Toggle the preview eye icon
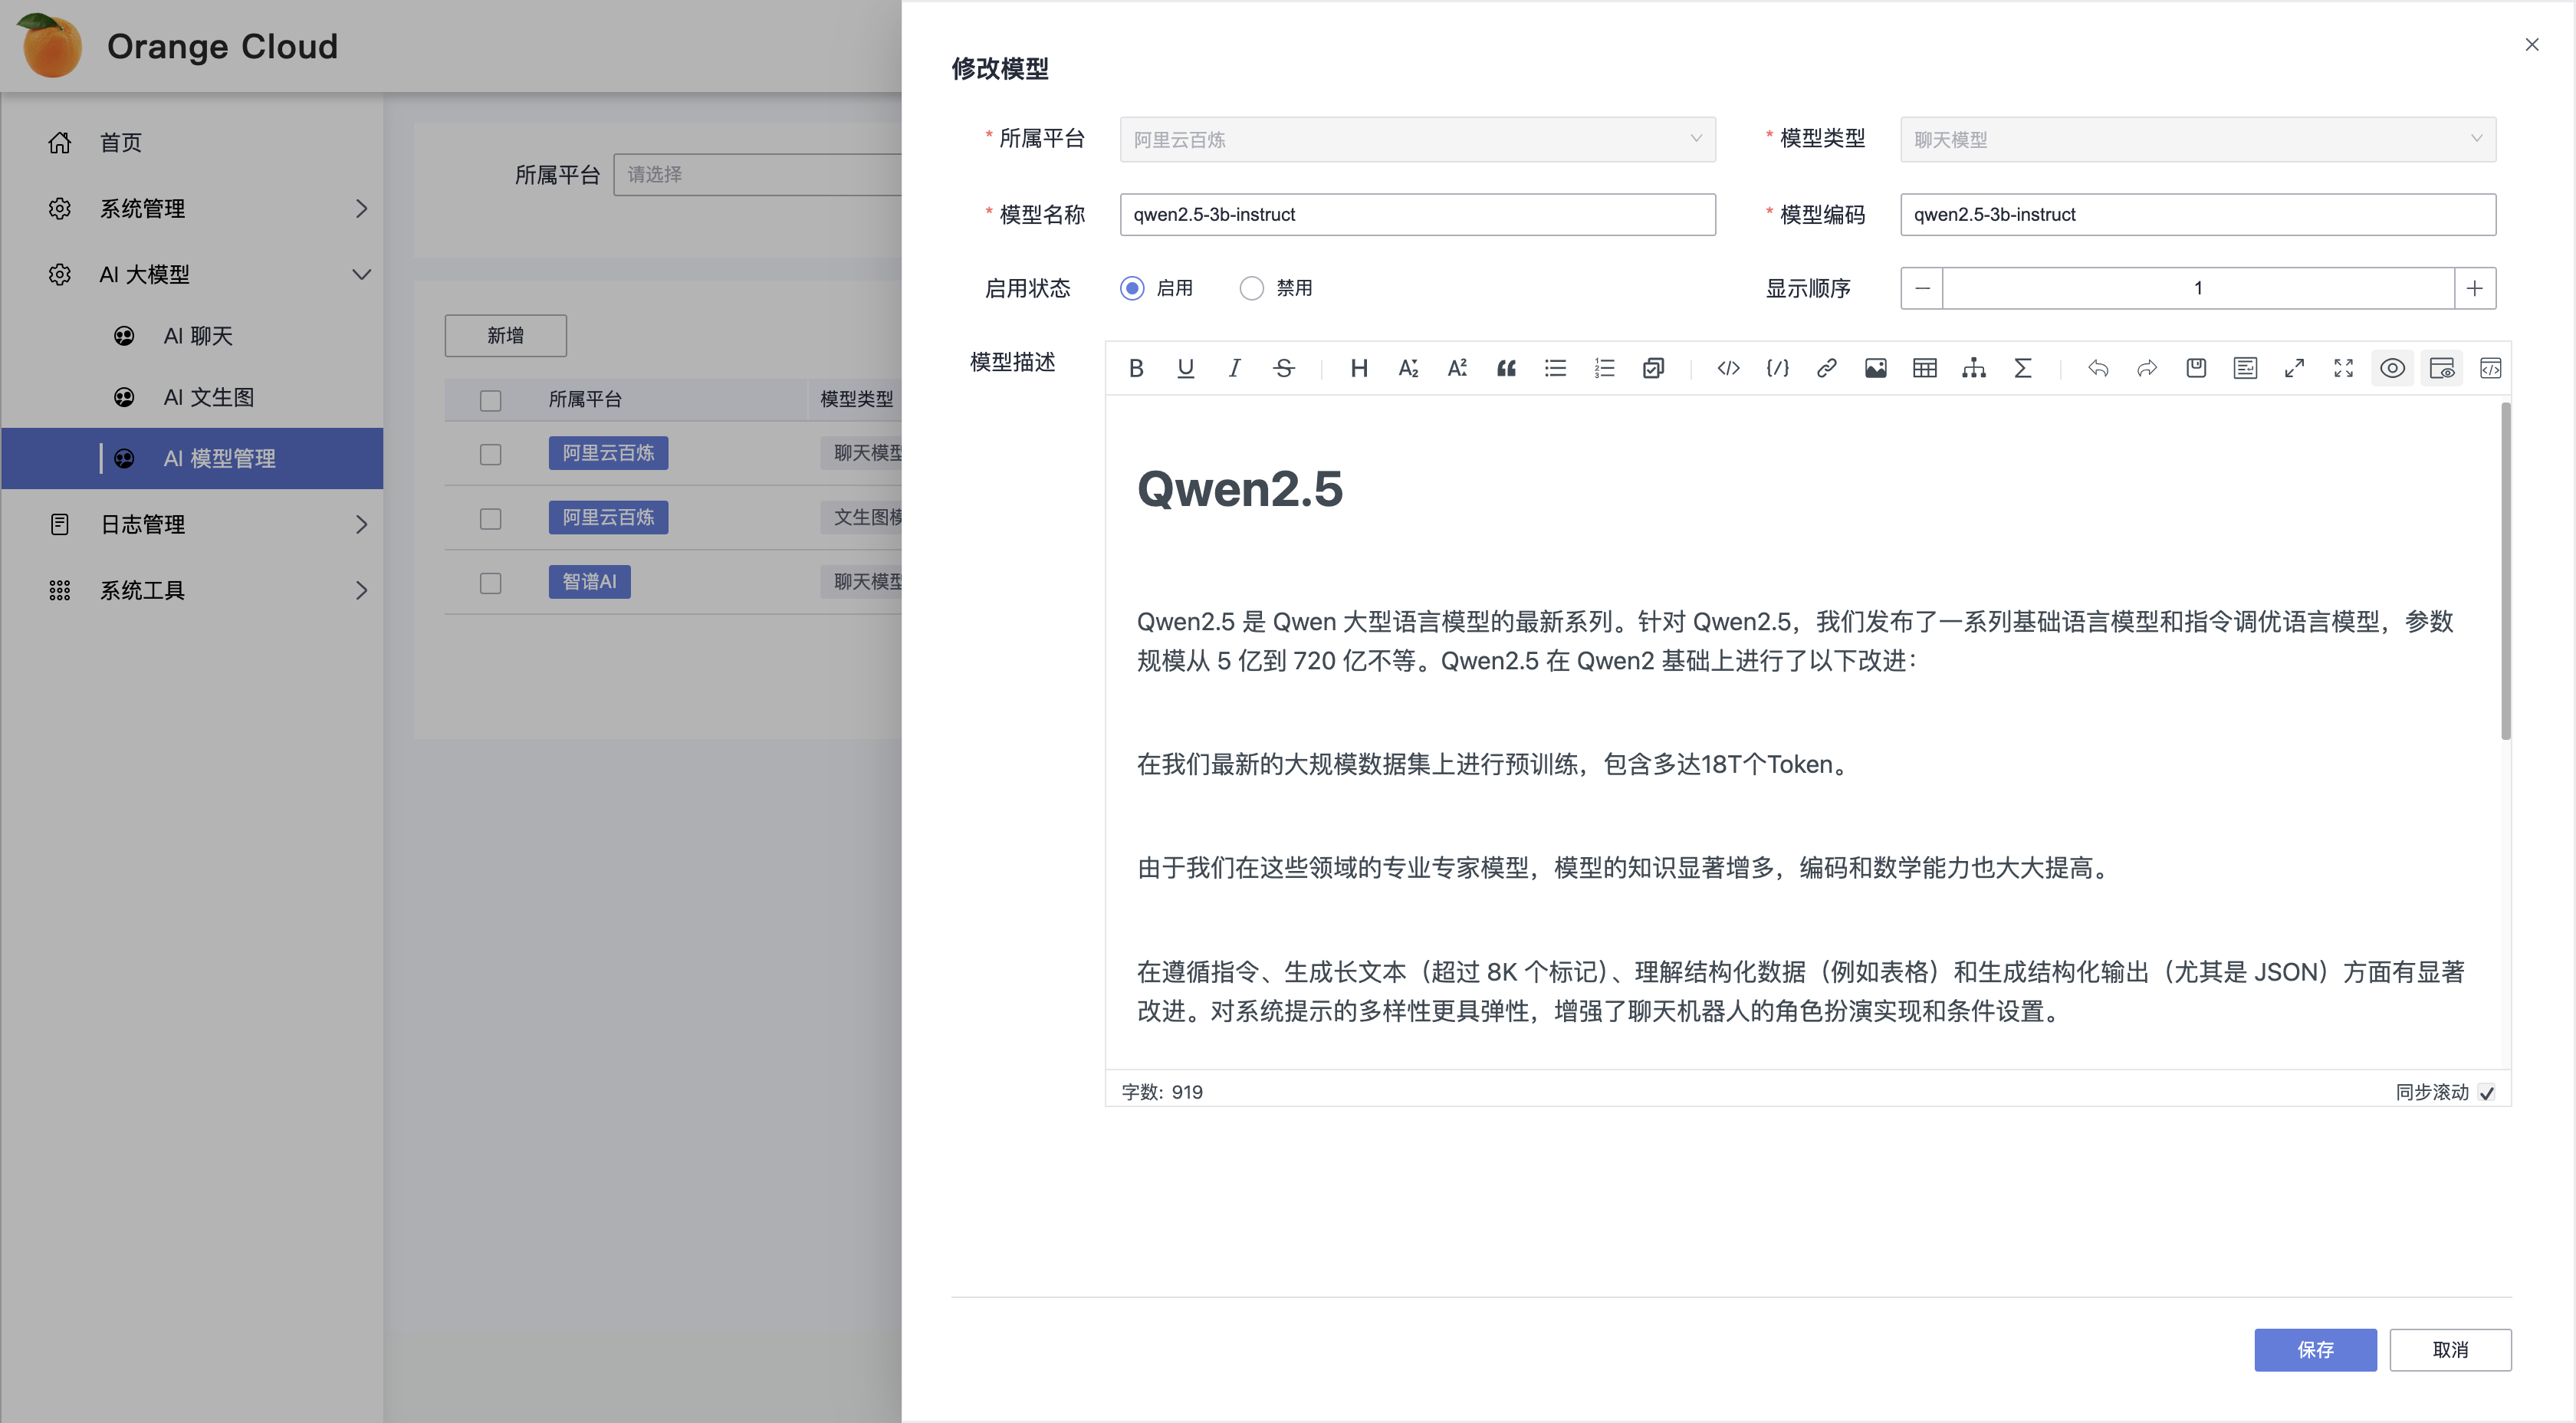Viewport: 2576px width, 1423px height. pos(2392,368)
